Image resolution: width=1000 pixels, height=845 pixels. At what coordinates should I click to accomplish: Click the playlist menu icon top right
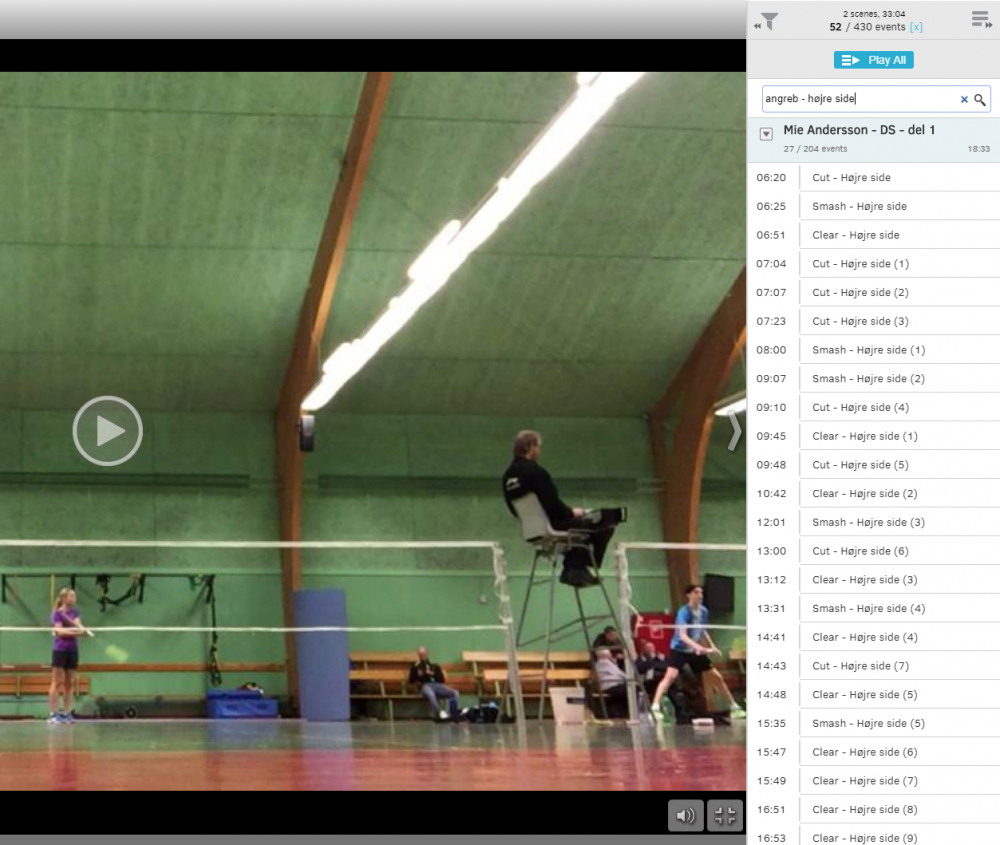click(x=980, y=20)
